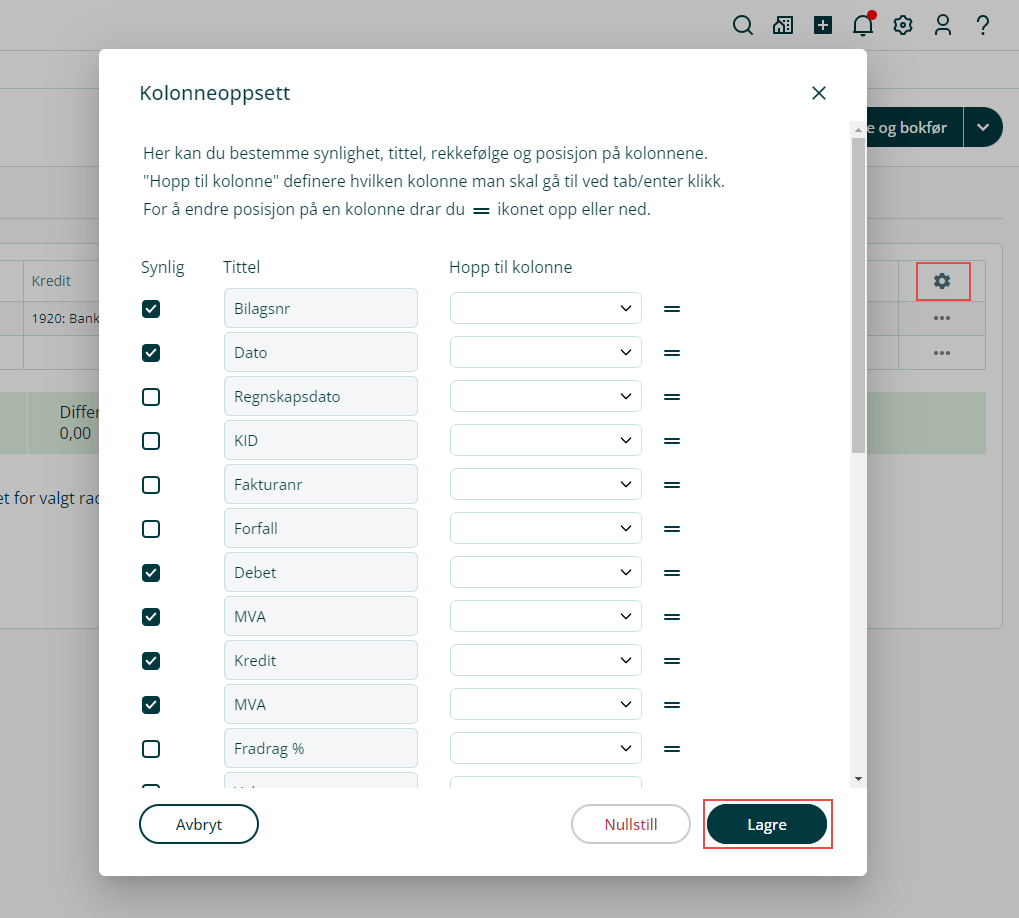Click the dialog's vertical scrollbar
Image resolution: width=1019 pixels, height=918 pixels.
(x=858, y=300)
